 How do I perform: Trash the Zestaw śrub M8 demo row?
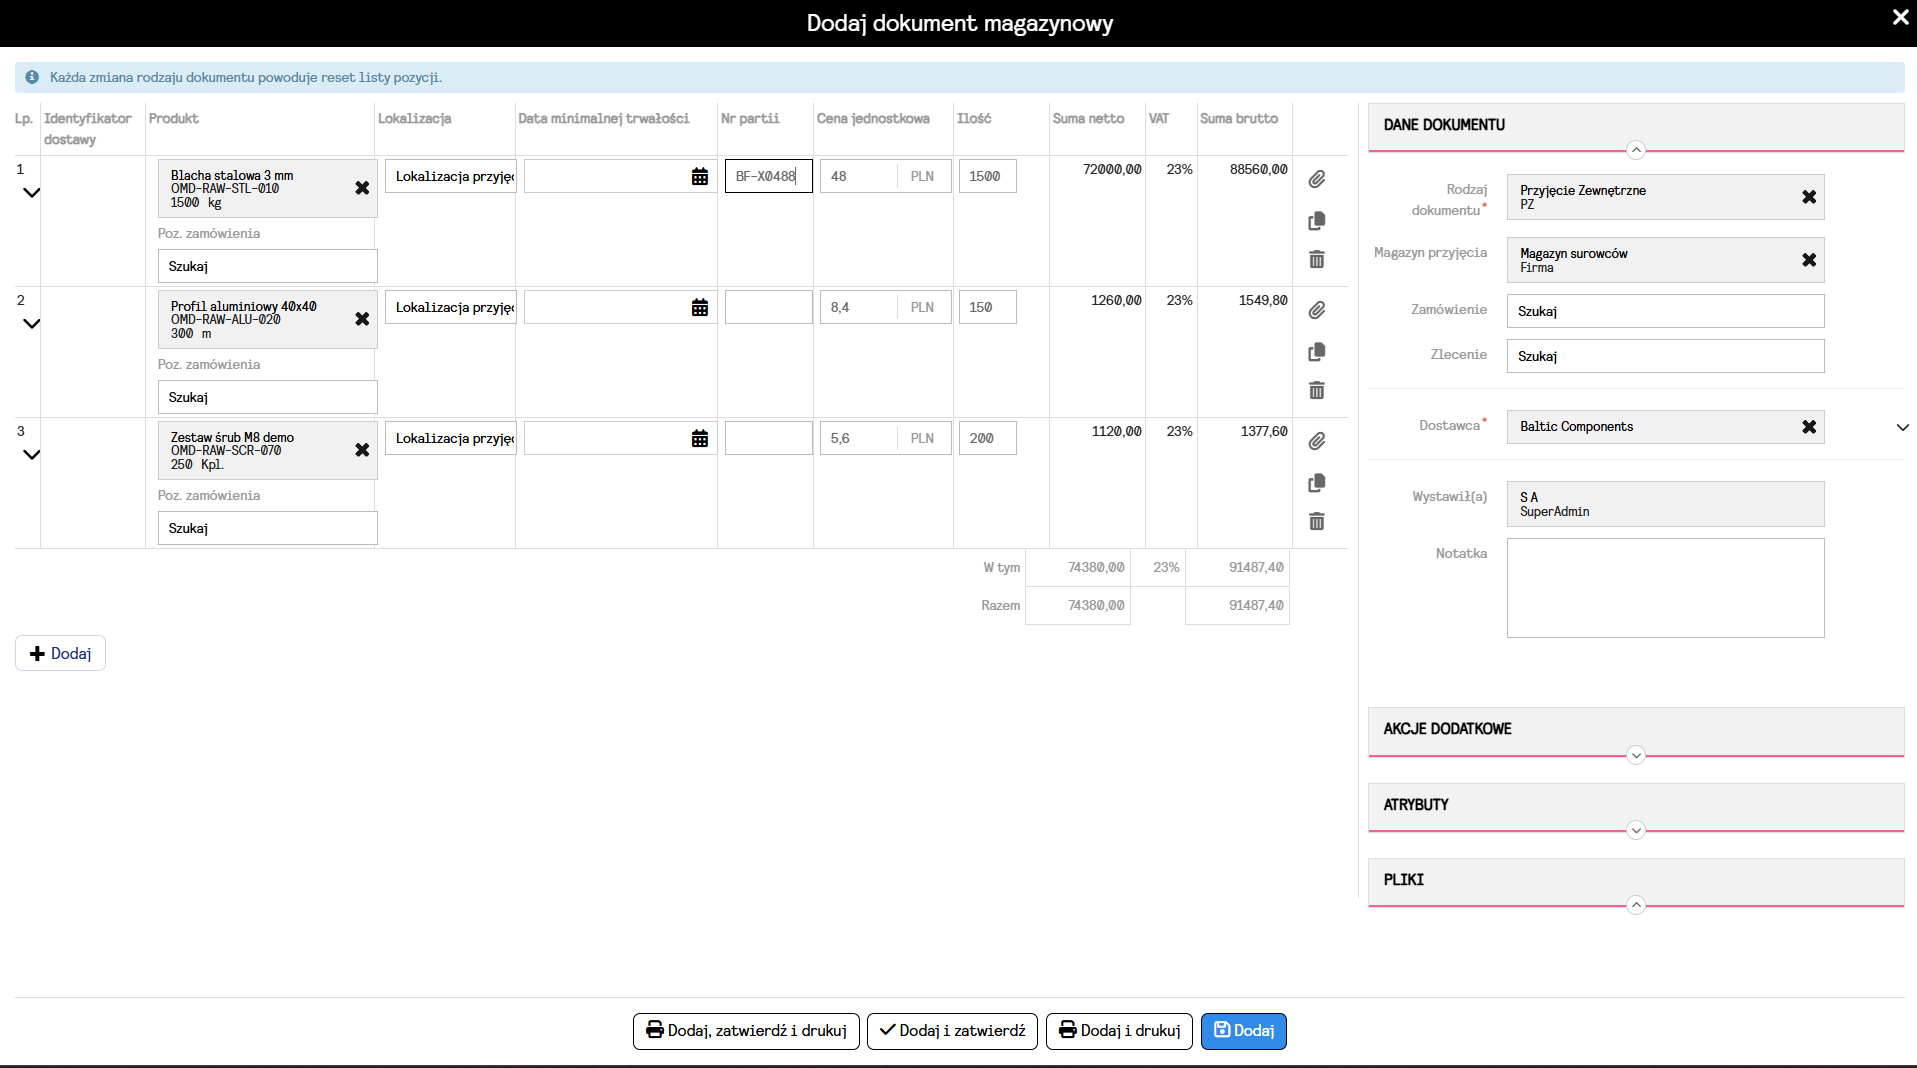tap(1317, 521)
